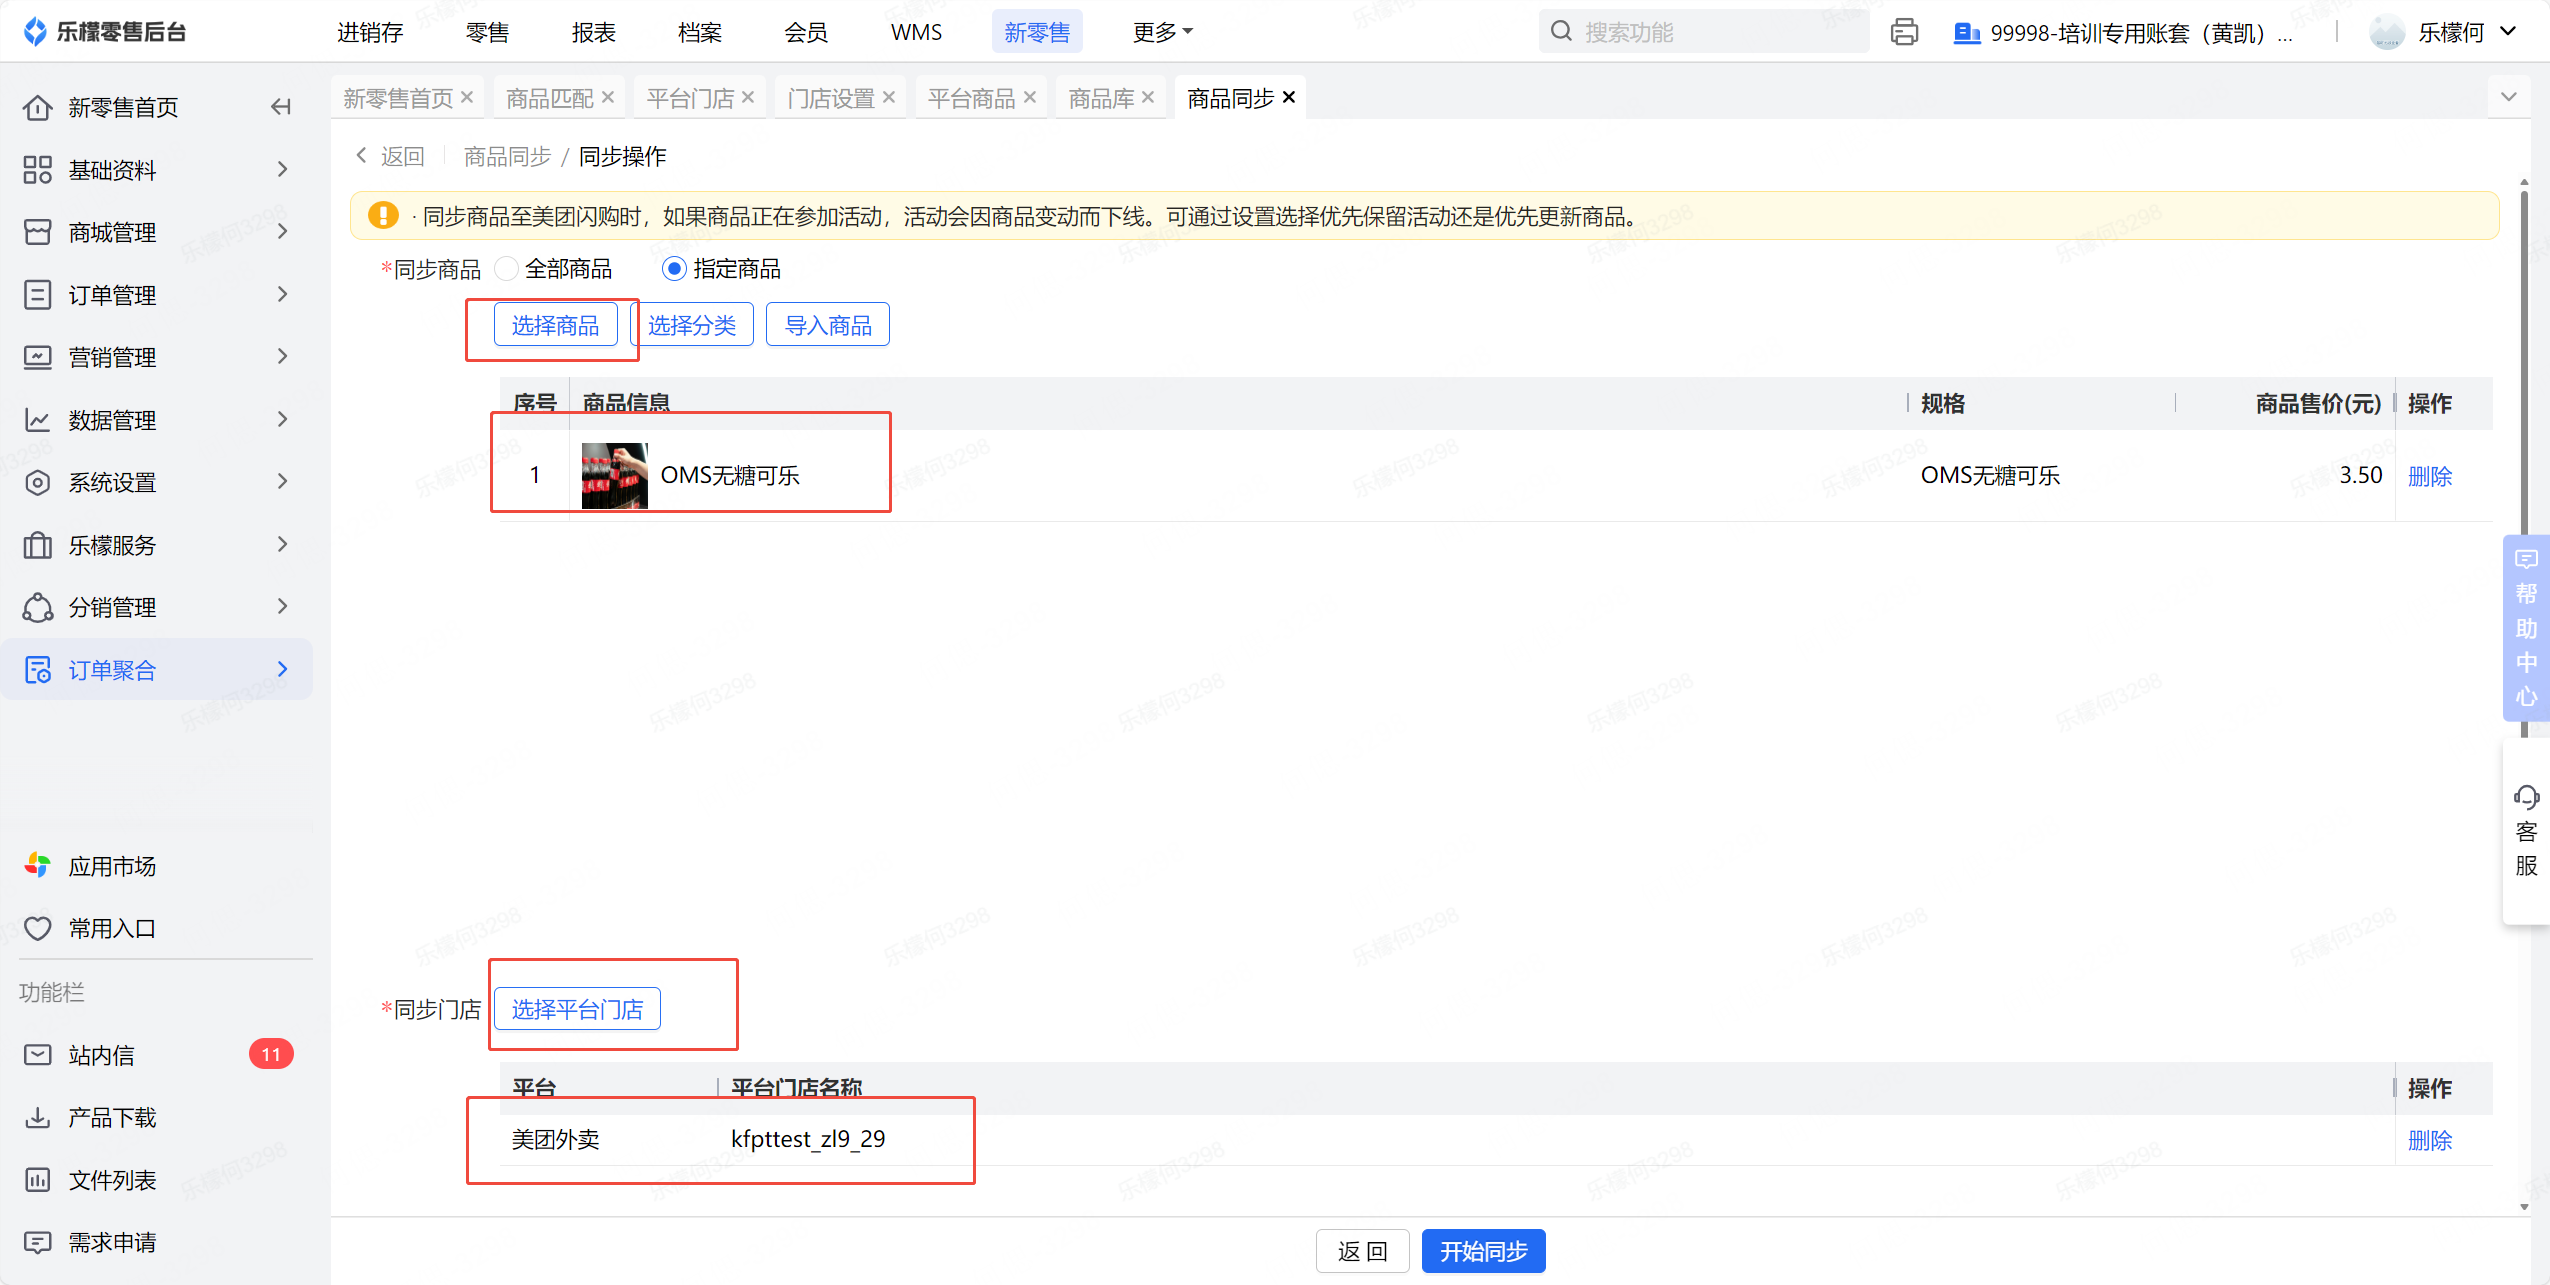
Task: Click the 开始同步 button
Action: 1483,1251
